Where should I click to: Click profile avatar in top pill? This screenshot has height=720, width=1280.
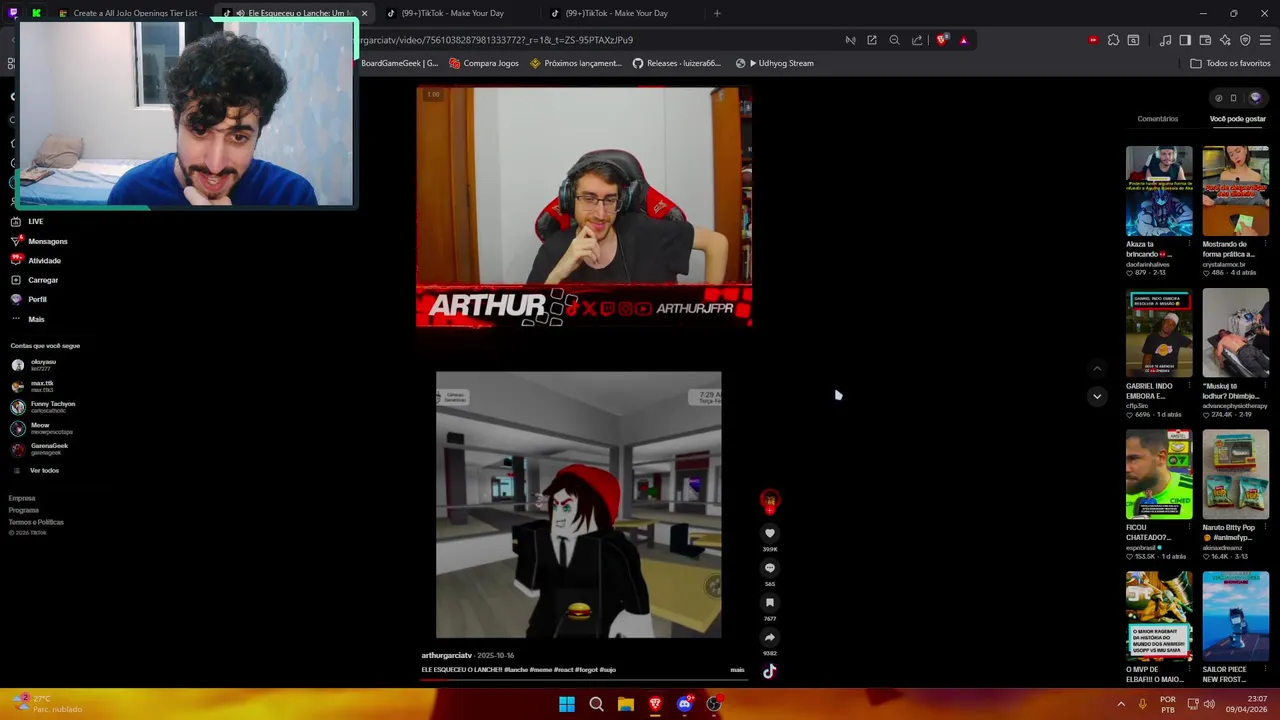1255,98
